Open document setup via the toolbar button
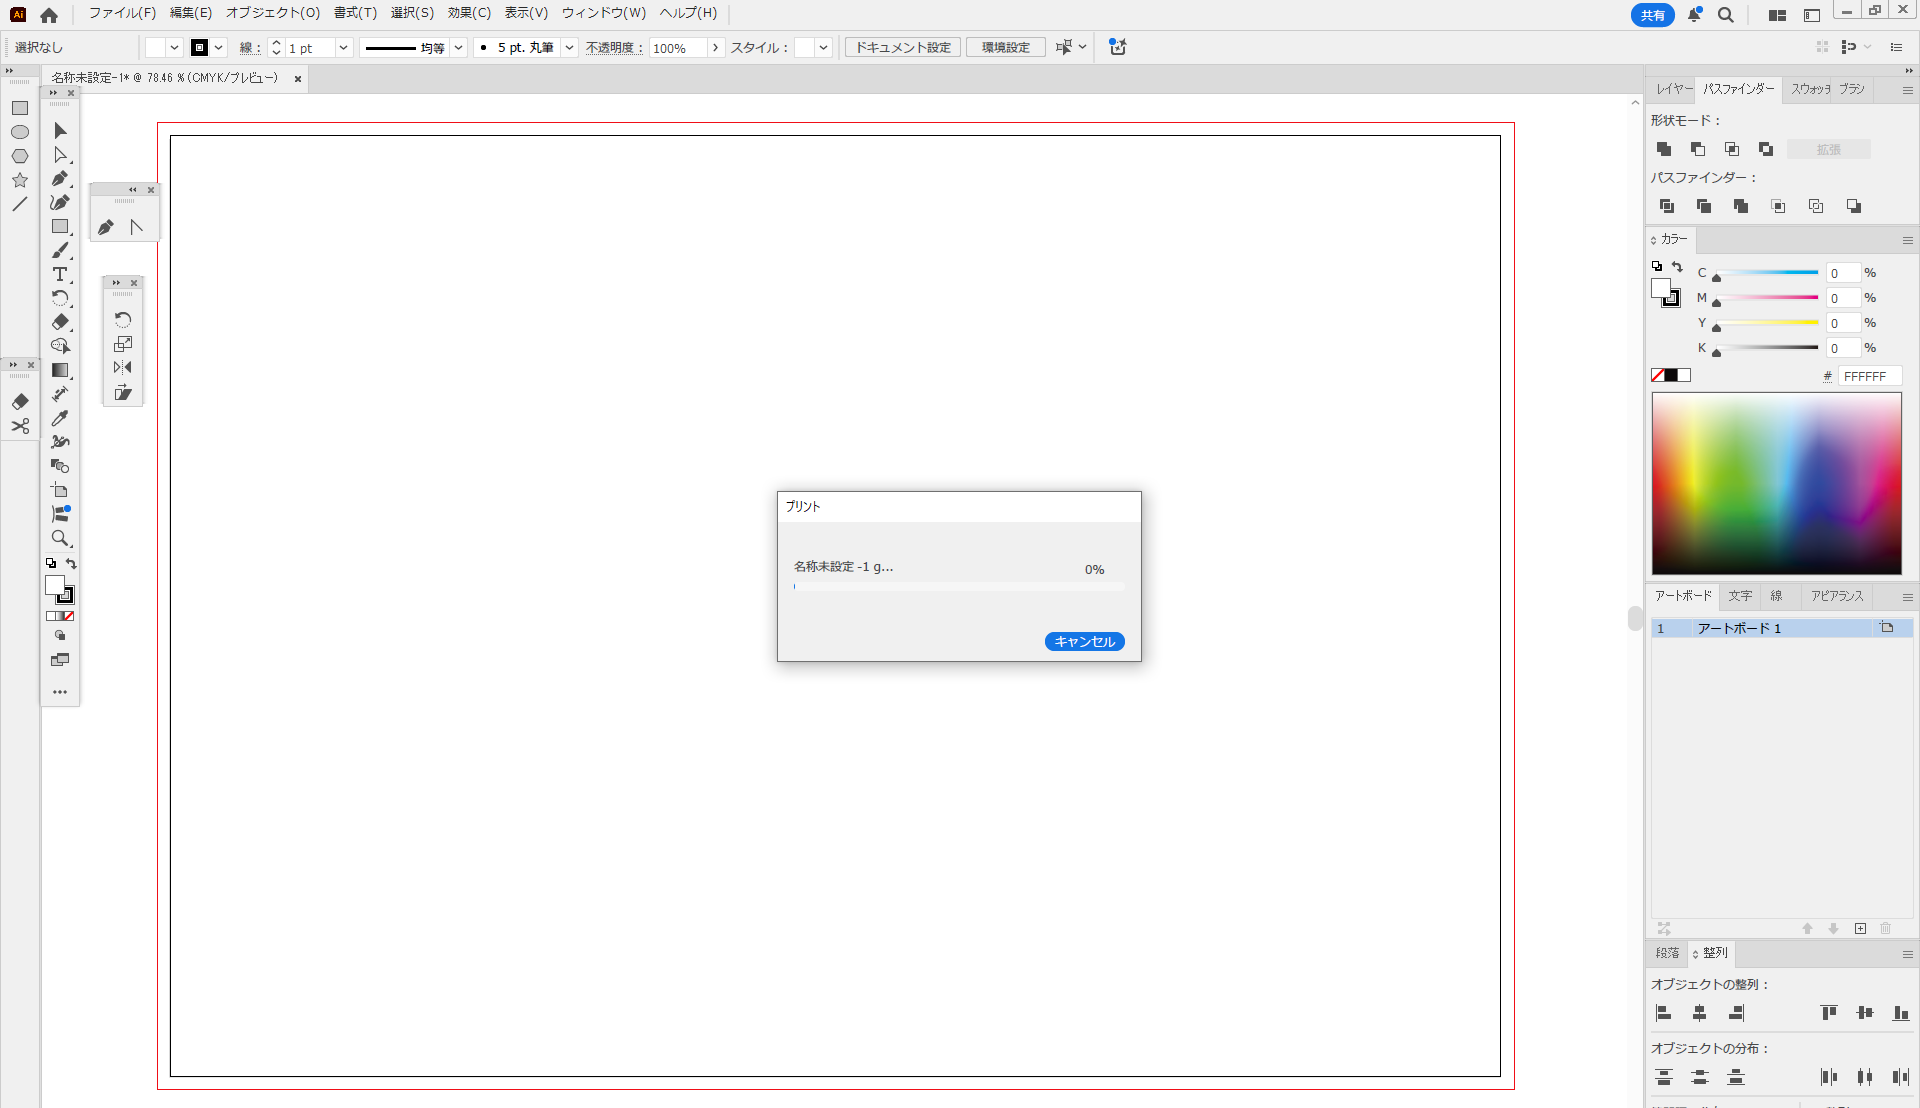 click(900, 47)
